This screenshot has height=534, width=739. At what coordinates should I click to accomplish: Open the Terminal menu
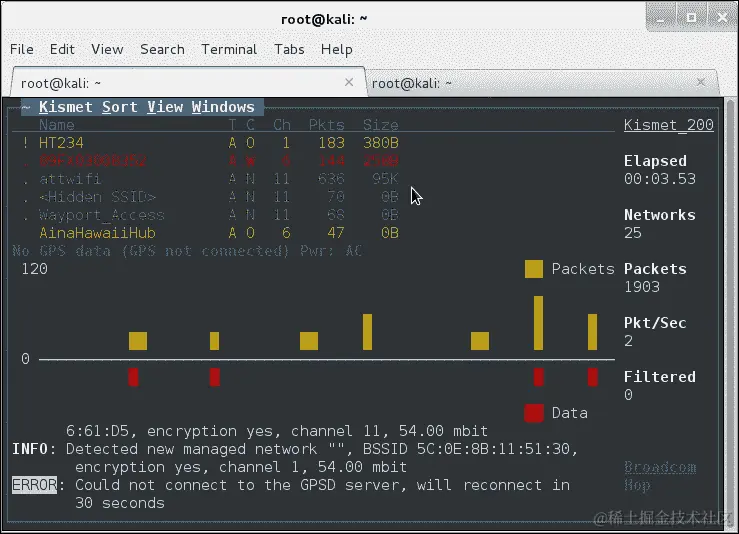[229, 49]
